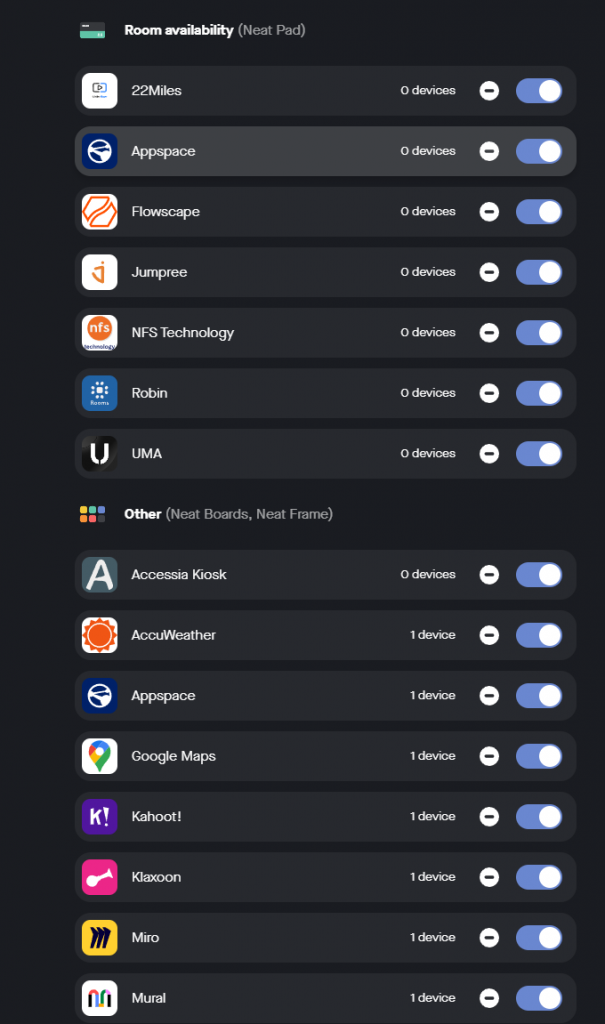This screenshot has height=1024, width=605.
Task: Disable the UMA availability toggle
Action: click(539, 453)
